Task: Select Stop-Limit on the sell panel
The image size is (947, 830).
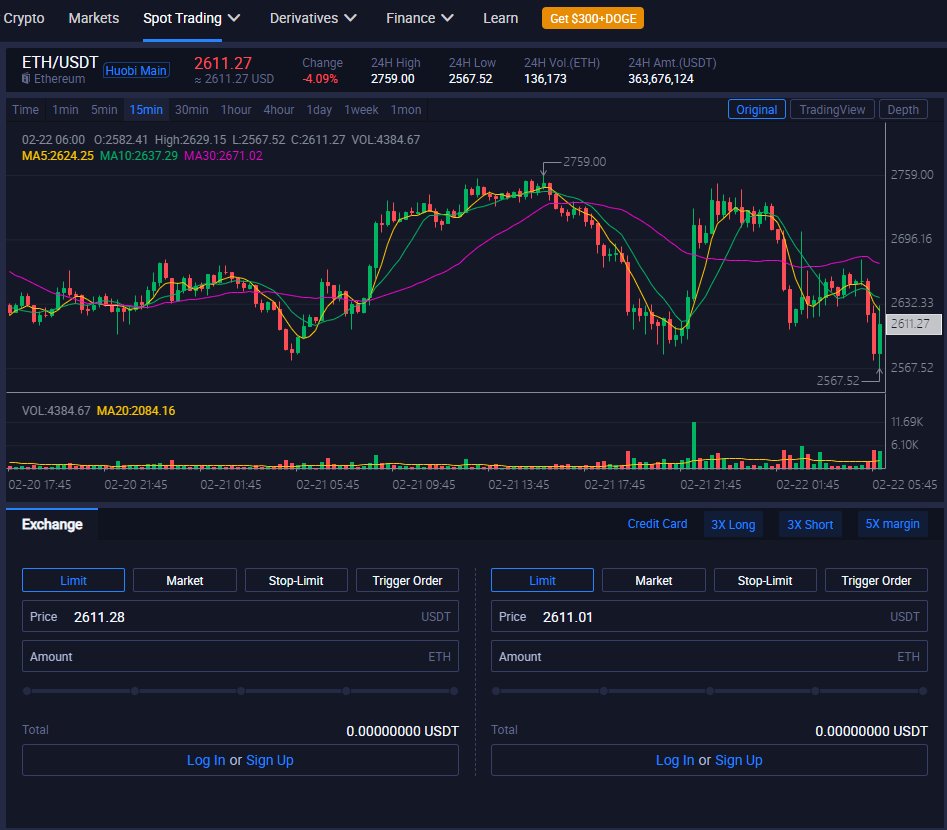Action: [x=765, y=580]
